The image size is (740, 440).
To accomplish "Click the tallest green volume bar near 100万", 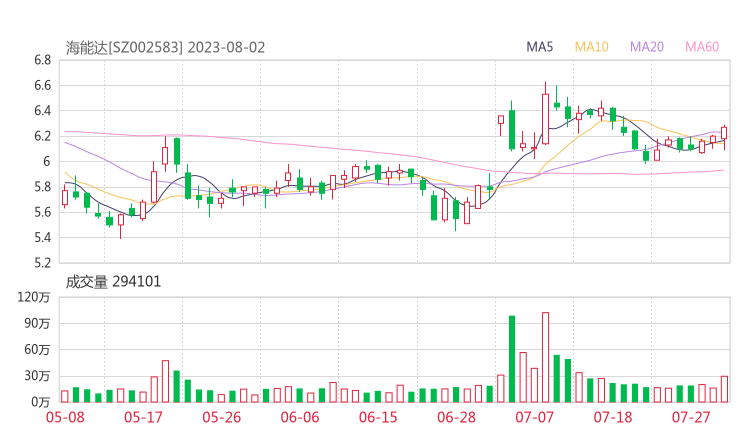I will coord(512,359).
